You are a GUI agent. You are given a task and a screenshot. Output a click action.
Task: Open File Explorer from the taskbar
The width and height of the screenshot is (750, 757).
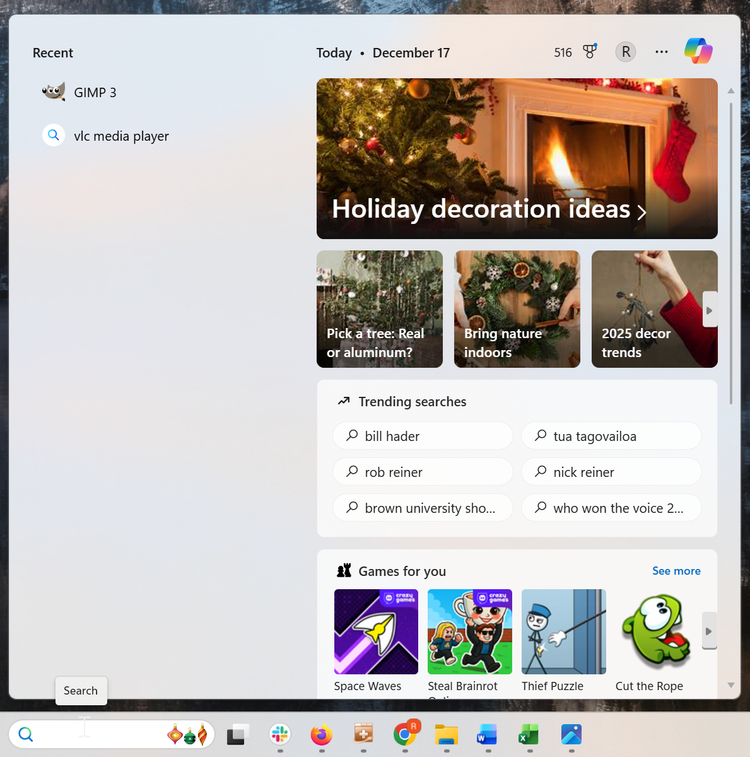(446, 734)
